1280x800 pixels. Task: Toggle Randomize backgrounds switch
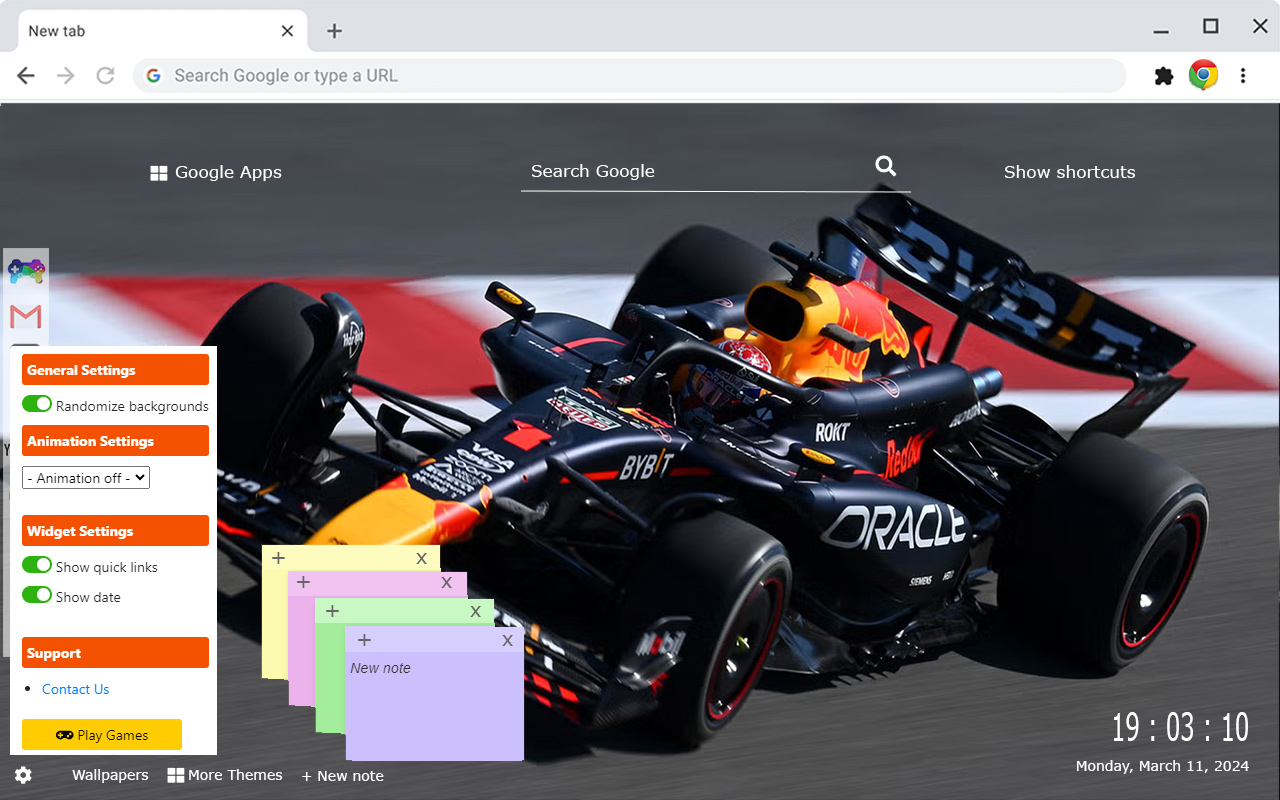click(37, 404)
